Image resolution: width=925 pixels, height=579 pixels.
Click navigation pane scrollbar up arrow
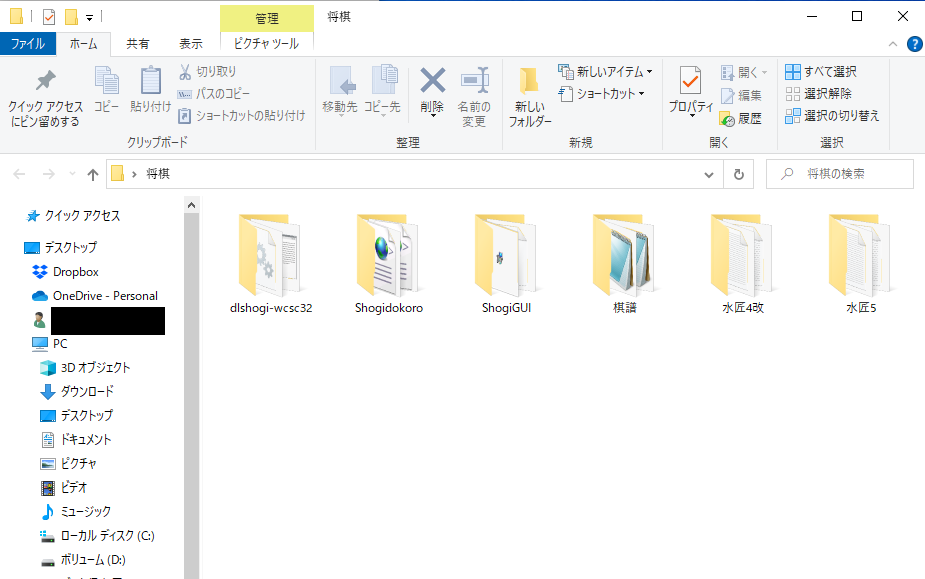coord(191,205)
